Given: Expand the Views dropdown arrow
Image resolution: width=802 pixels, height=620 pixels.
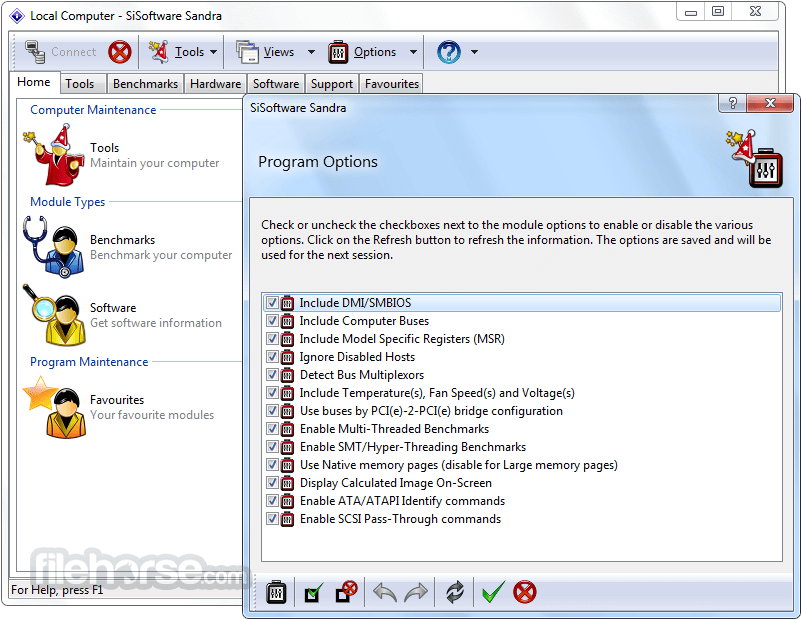Looking at the screenshot, I should point(311,52).
